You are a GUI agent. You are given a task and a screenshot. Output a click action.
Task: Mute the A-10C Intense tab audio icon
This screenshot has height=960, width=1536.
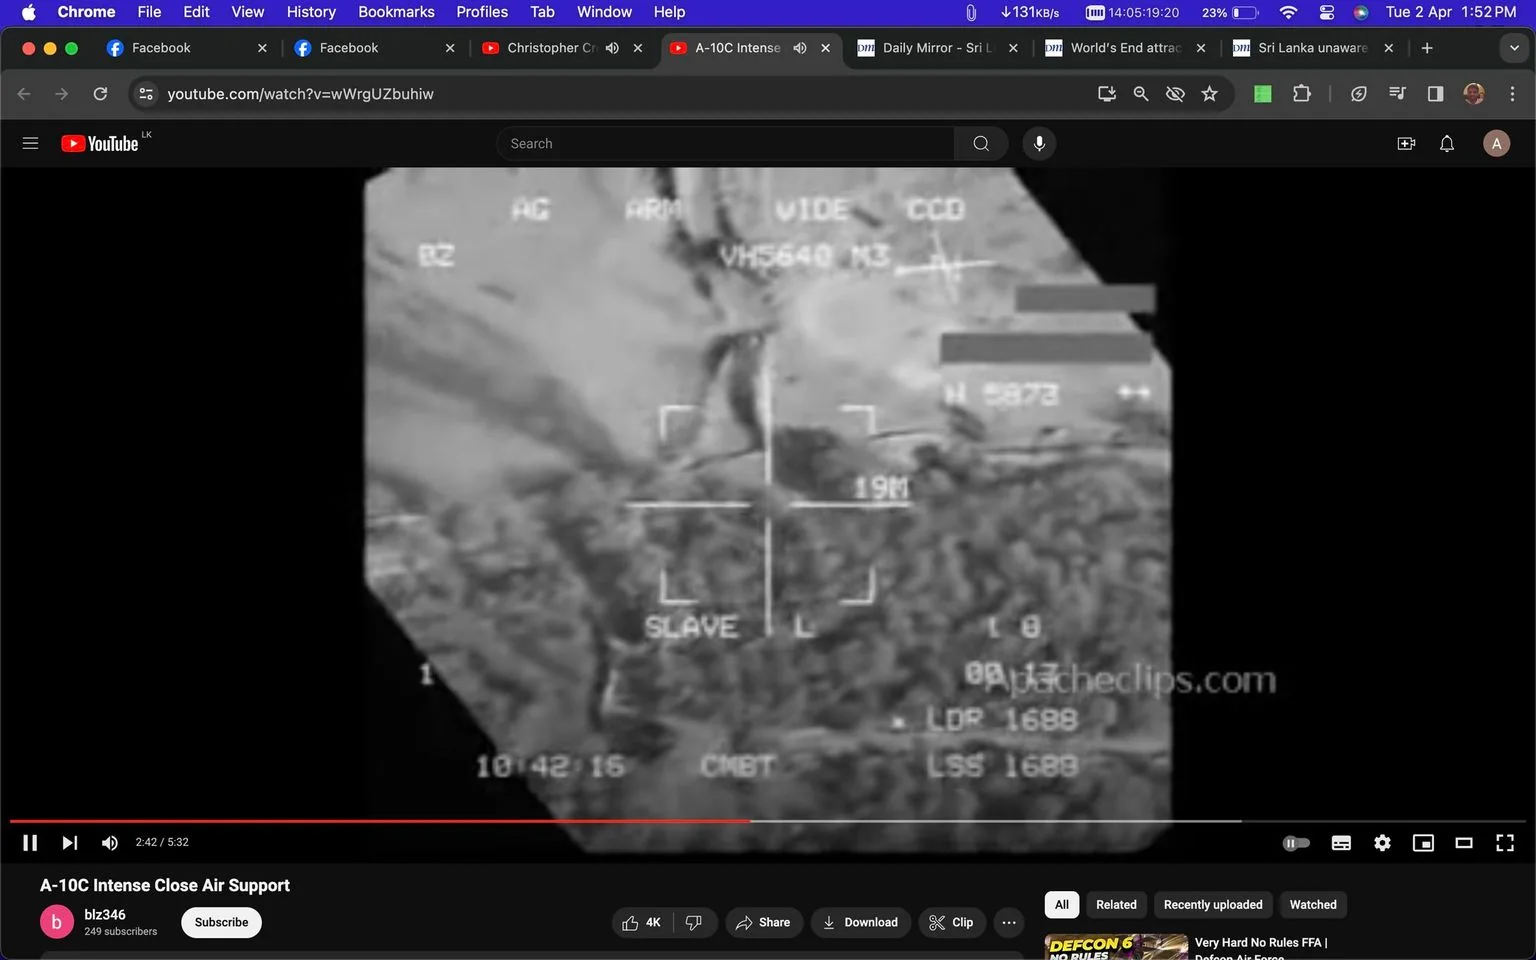800,48
